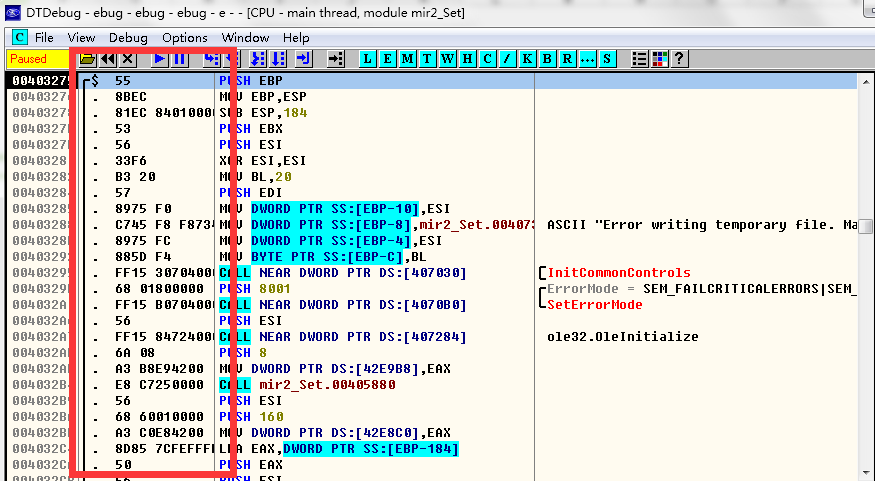875x481 pixels.
Task: Open the File menu
Action: [44, 37]
